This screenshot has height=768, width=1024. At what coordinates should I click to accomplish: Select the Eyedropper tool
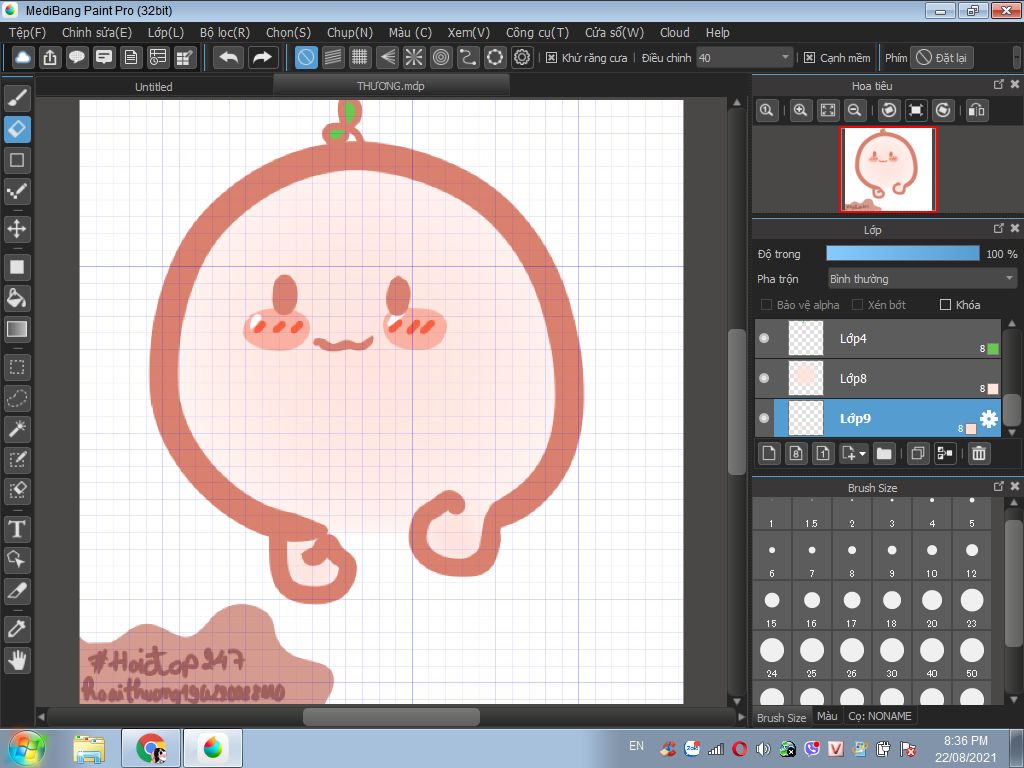[x=17, y=629]
